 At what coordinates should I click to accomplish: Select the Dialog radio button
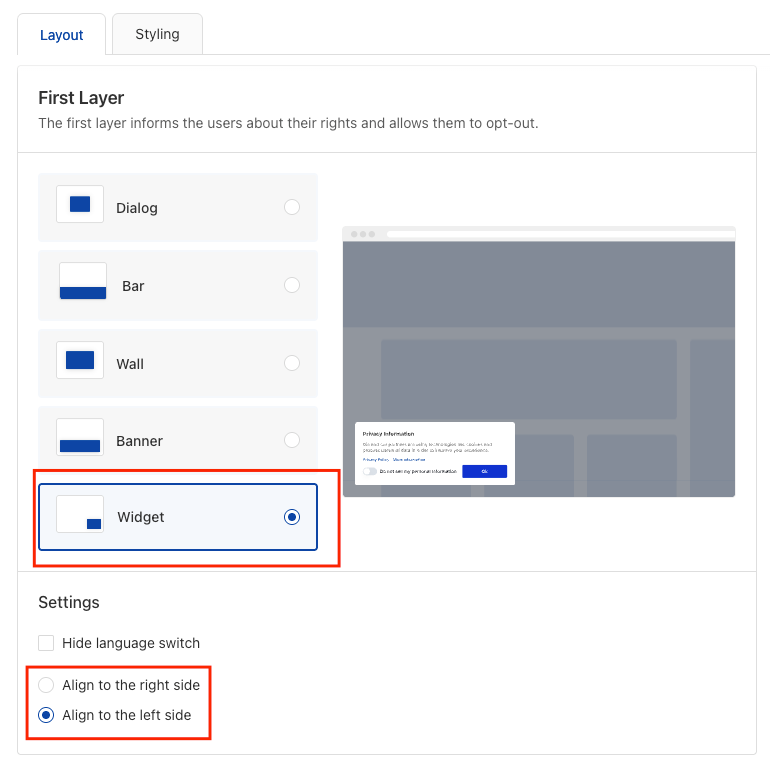pyautogui.click(x=292, y=207)
